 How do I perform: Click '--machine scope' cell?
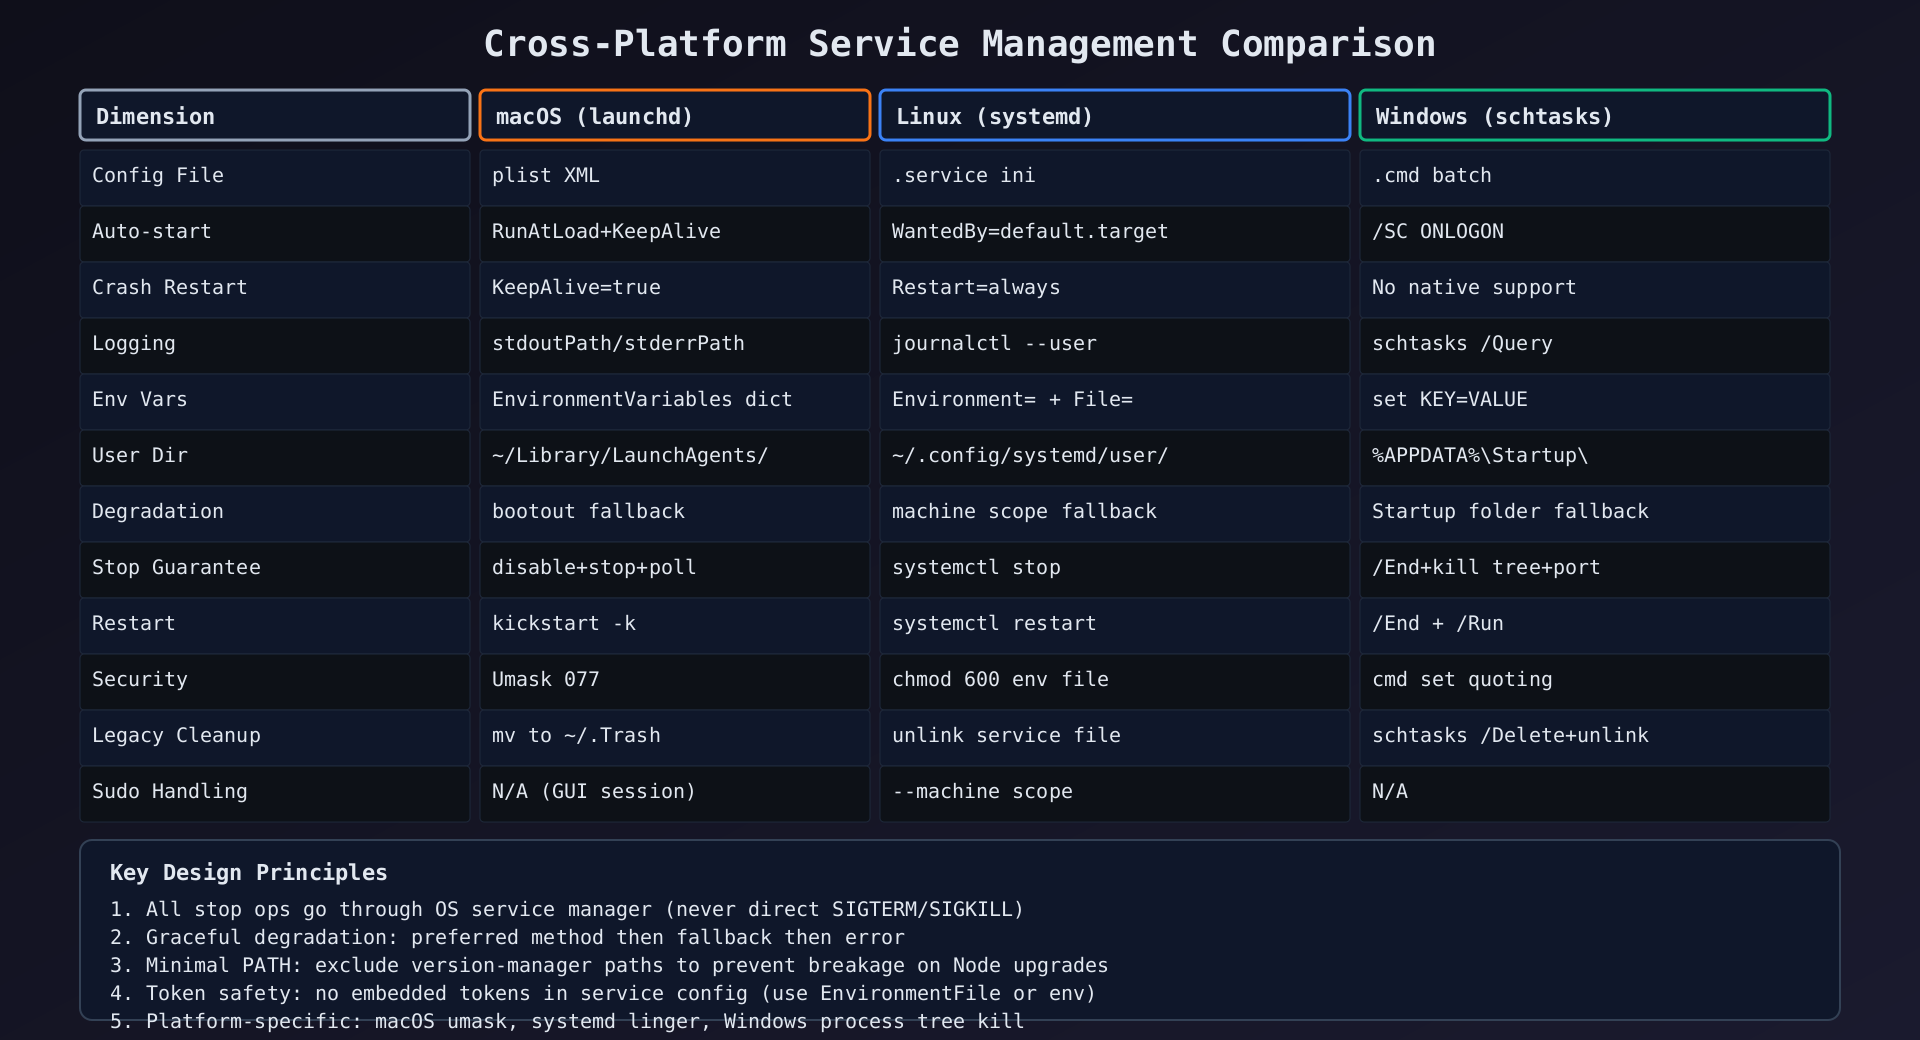coord(1115,794)
